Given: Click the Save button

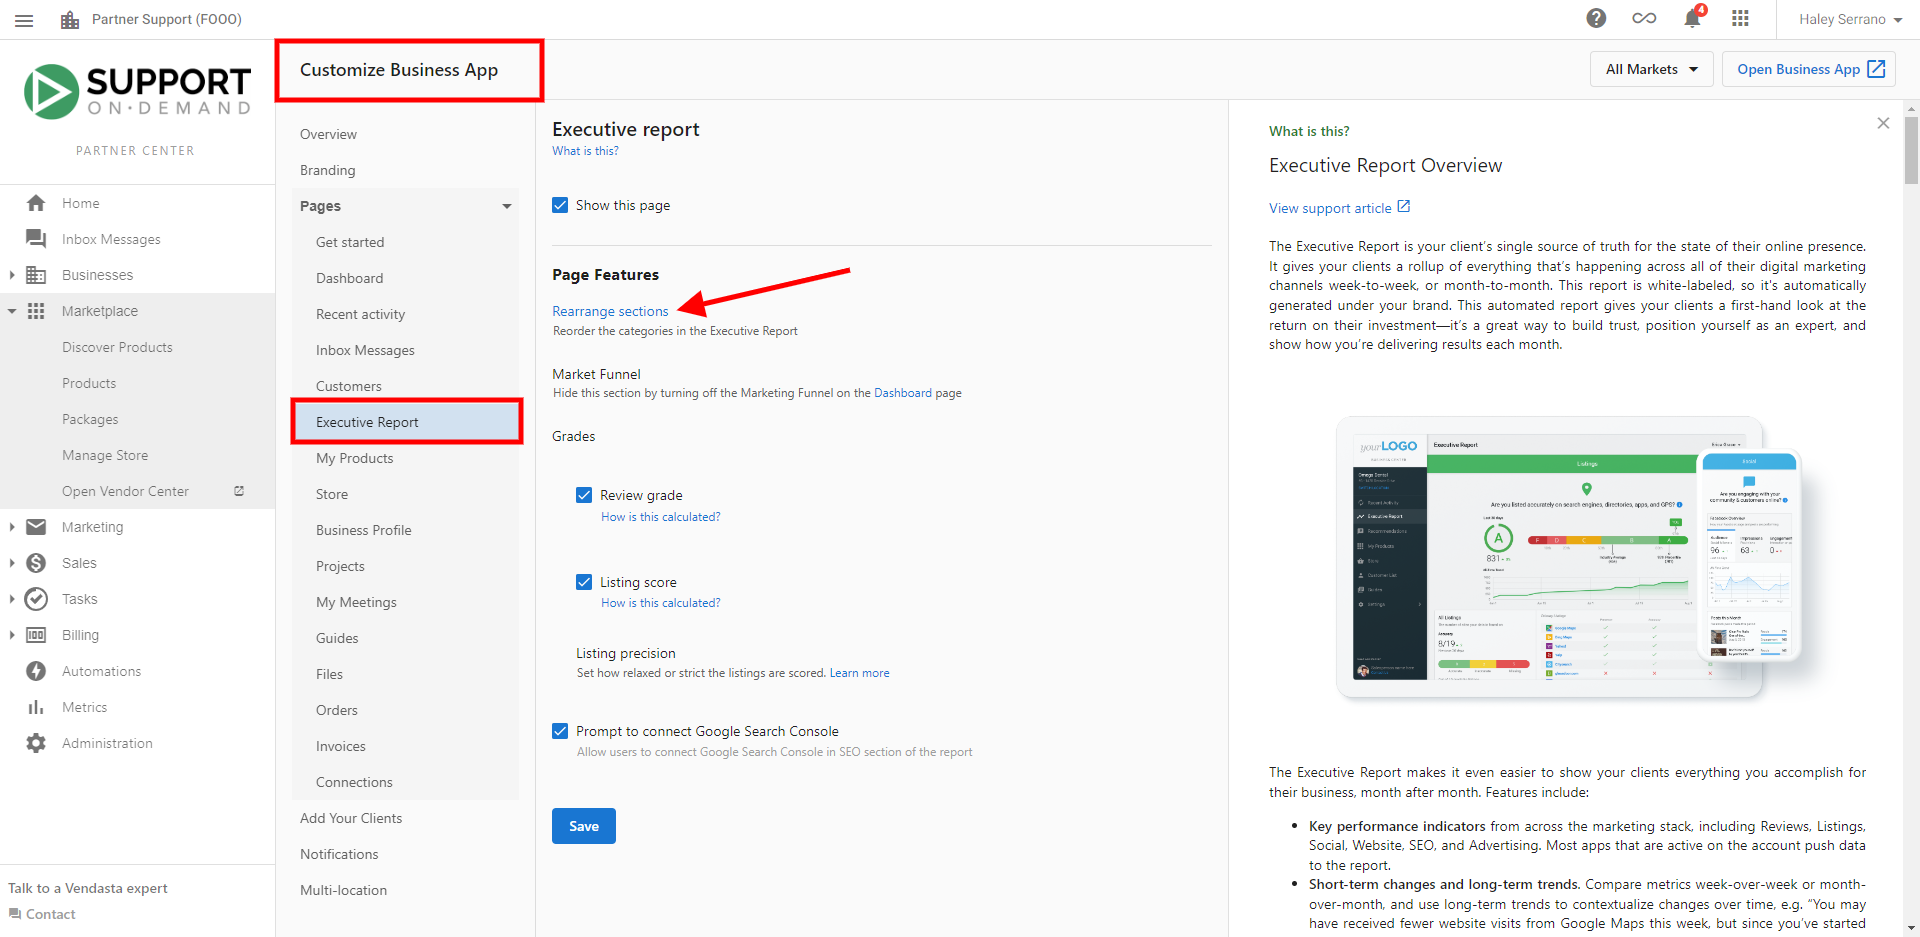Looking at the screenshot, I should tap(584, 826).
